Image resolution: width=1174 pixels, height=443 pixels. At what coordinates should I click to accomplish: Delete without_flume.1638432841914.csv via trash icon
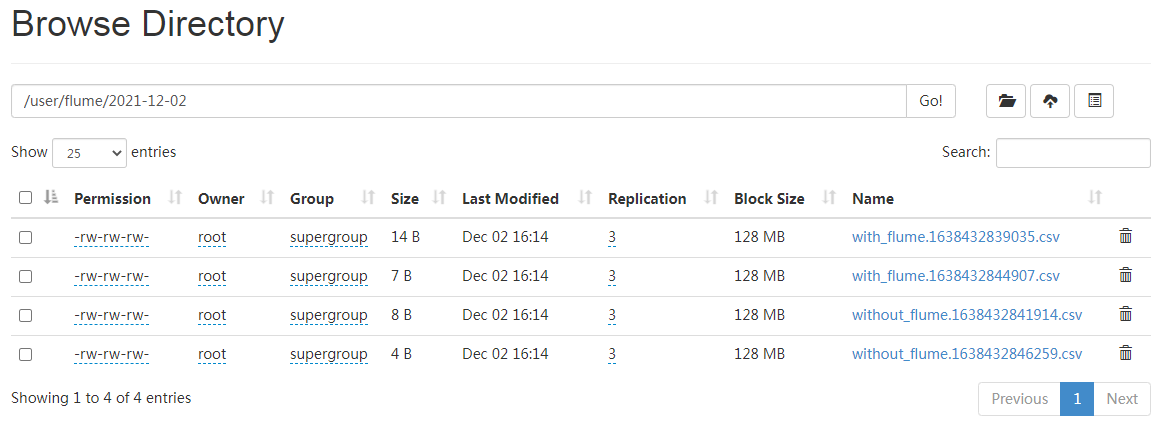pos(1125,314)
